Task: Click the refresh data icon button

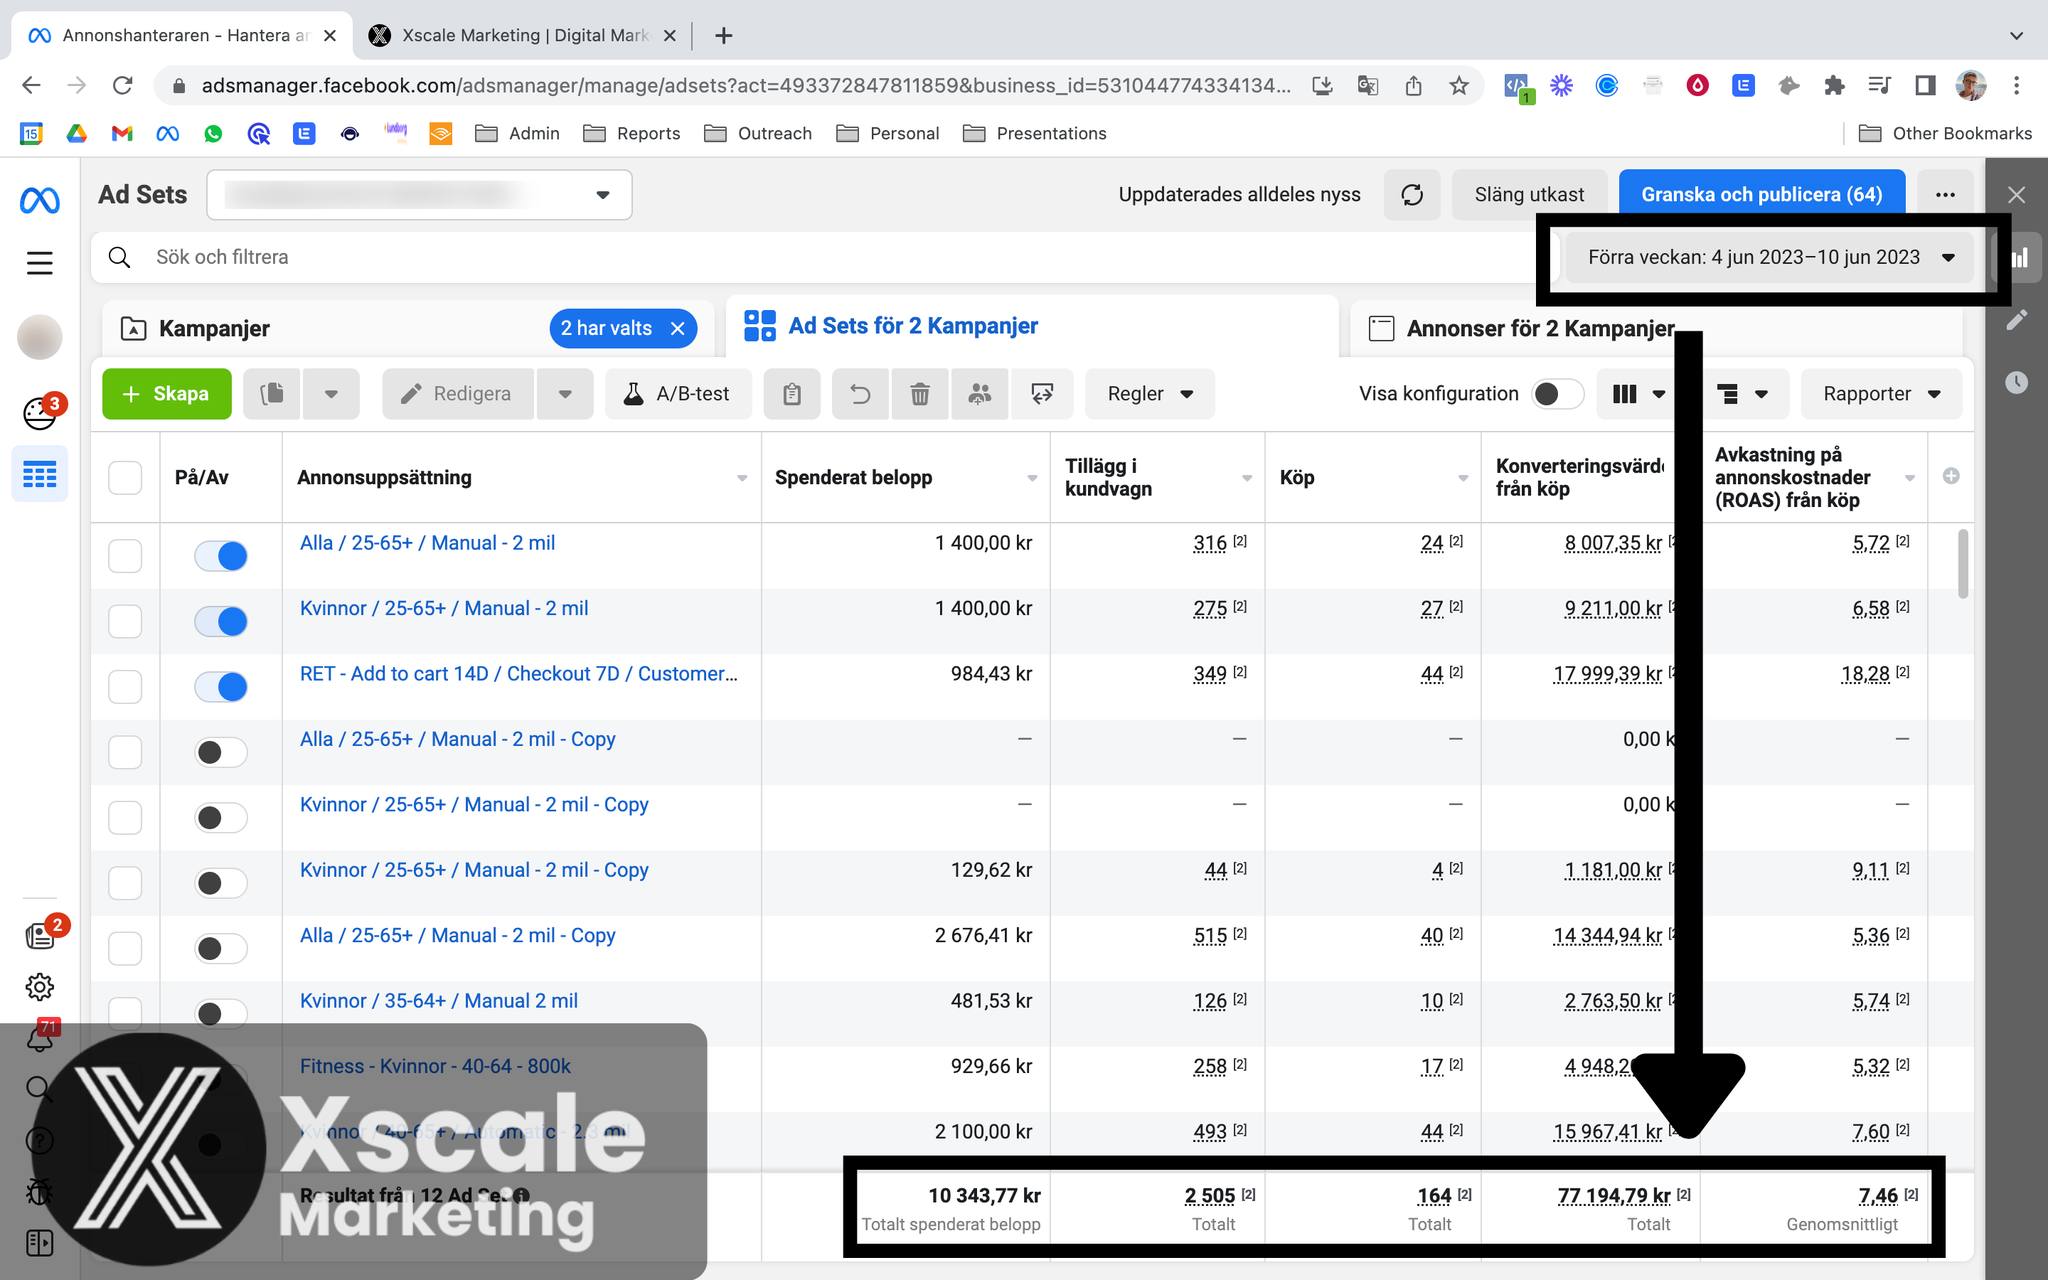Action: [1411, 195]
